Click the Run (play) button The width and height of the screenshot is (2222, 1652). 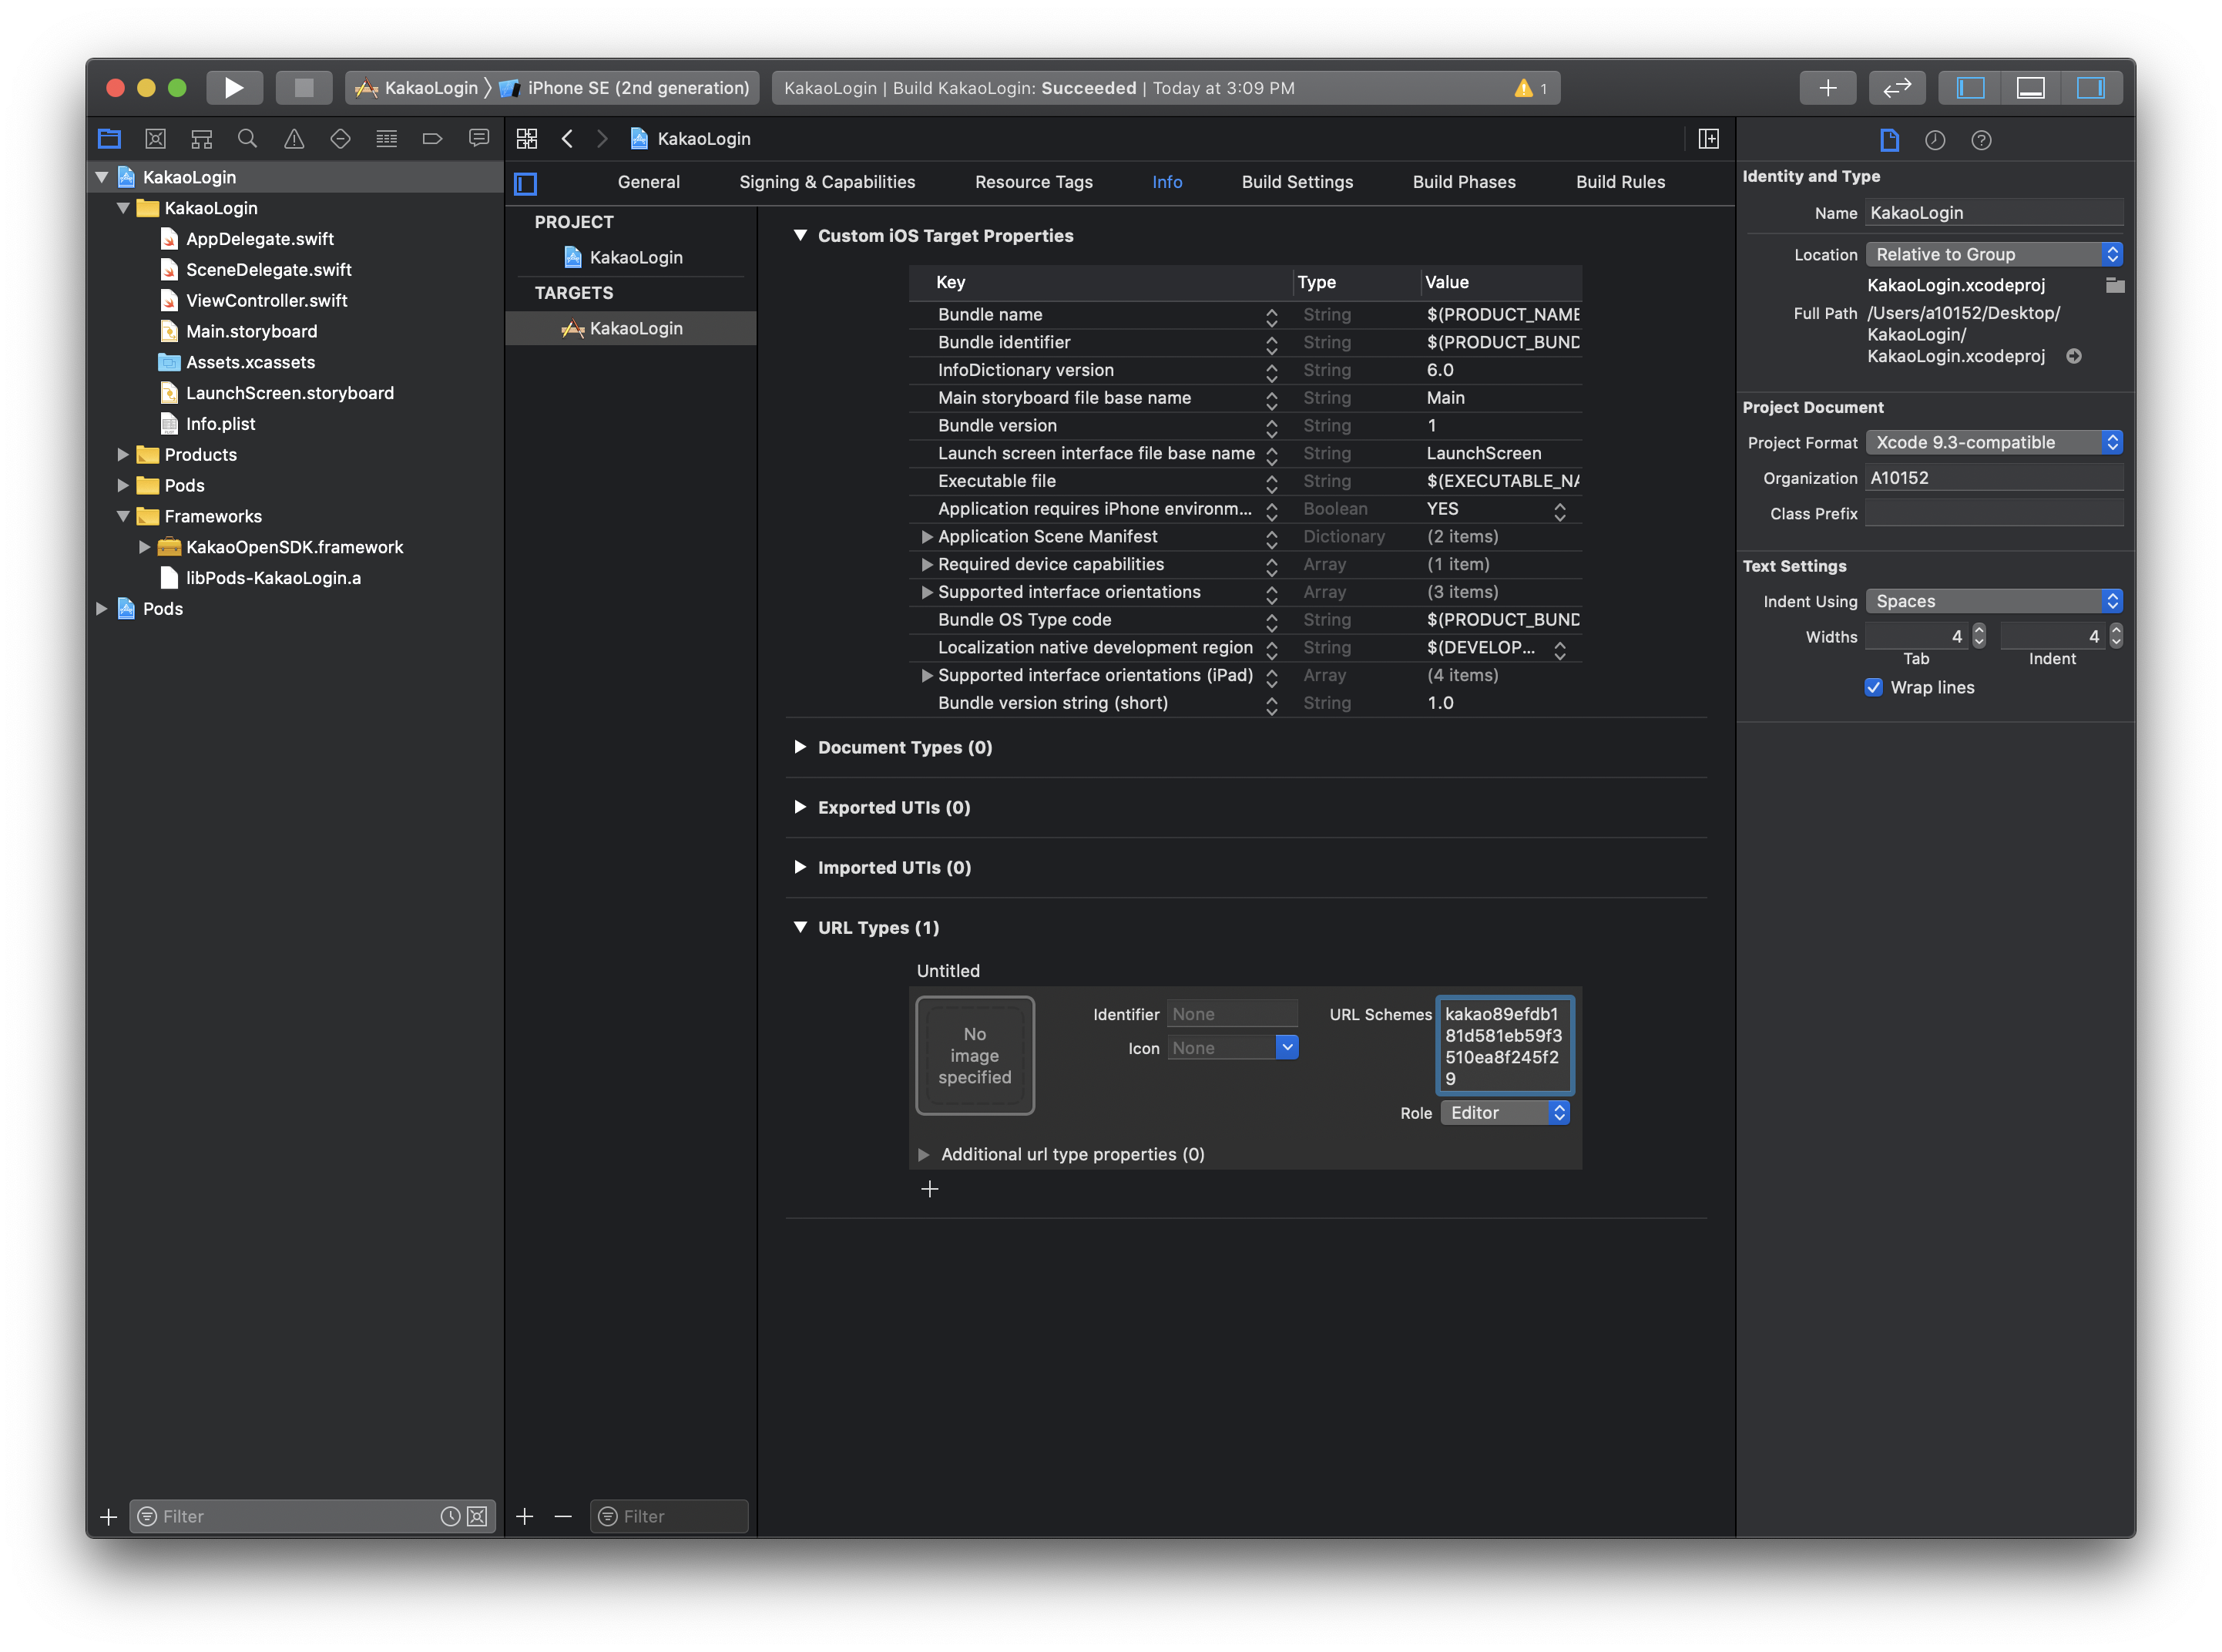point(234,88)
